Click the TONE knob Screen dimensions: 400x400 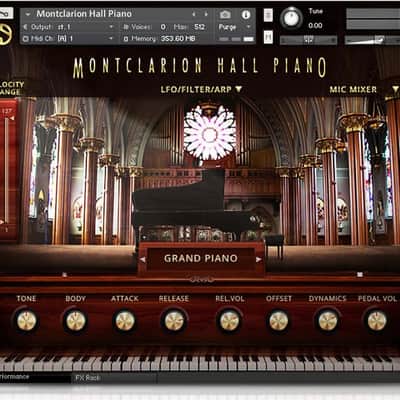click(26, 321)
